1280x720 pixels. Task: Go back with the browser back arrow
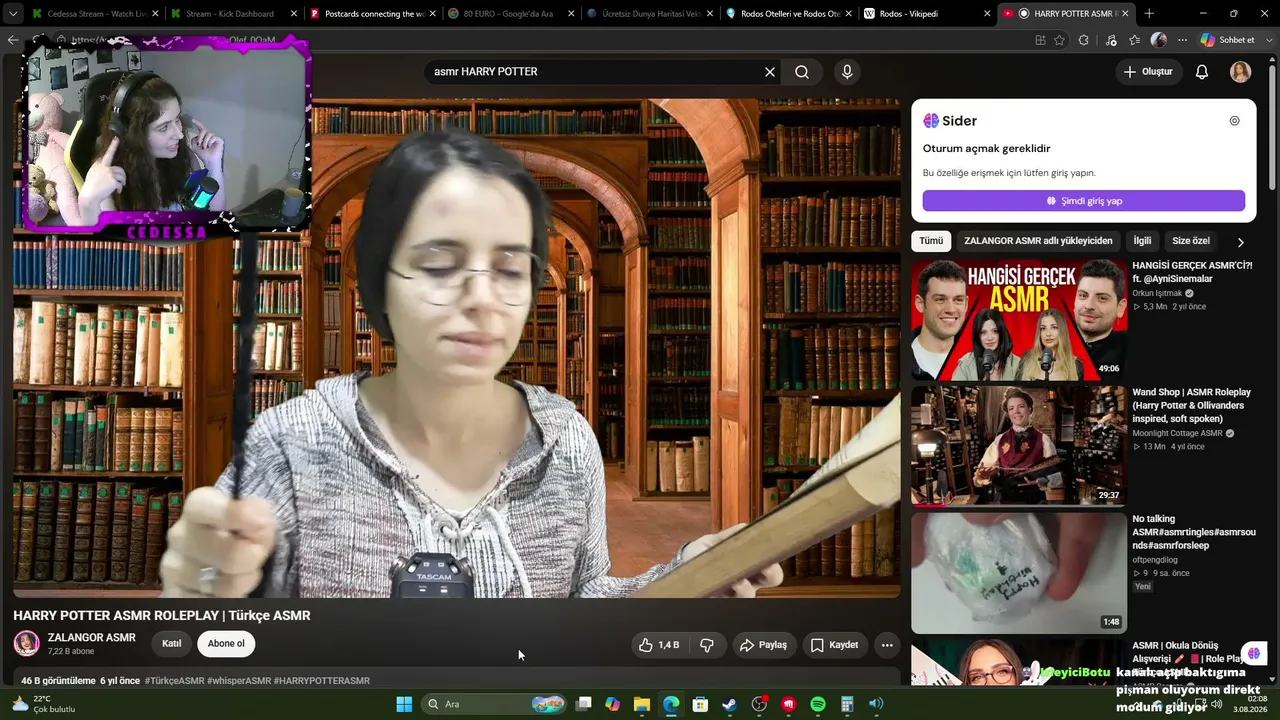coord(13,40)
